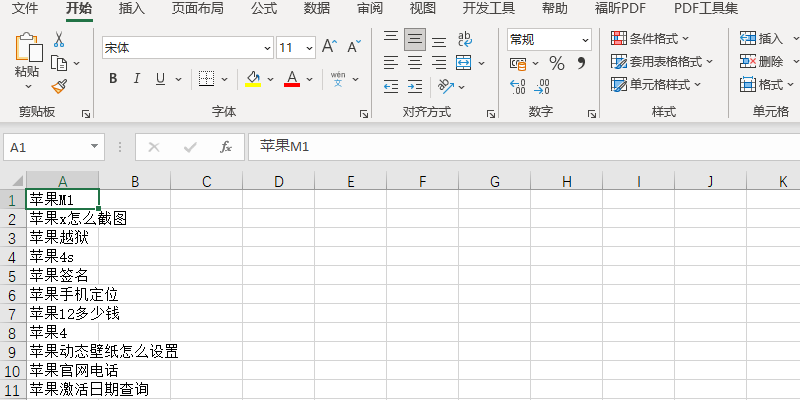800x400 pixels.
Task: Increase decimal places icon
Action: point(518,87)
